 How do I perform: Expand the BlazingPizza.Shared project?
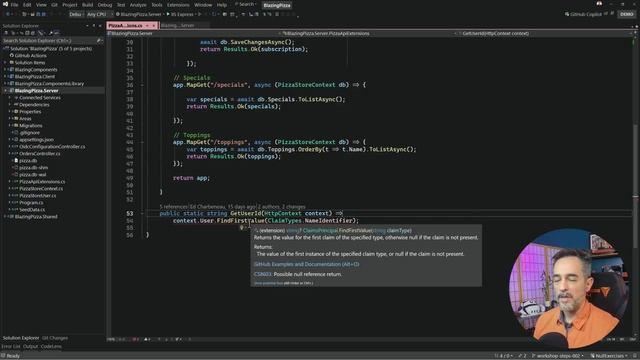point(5,216)
